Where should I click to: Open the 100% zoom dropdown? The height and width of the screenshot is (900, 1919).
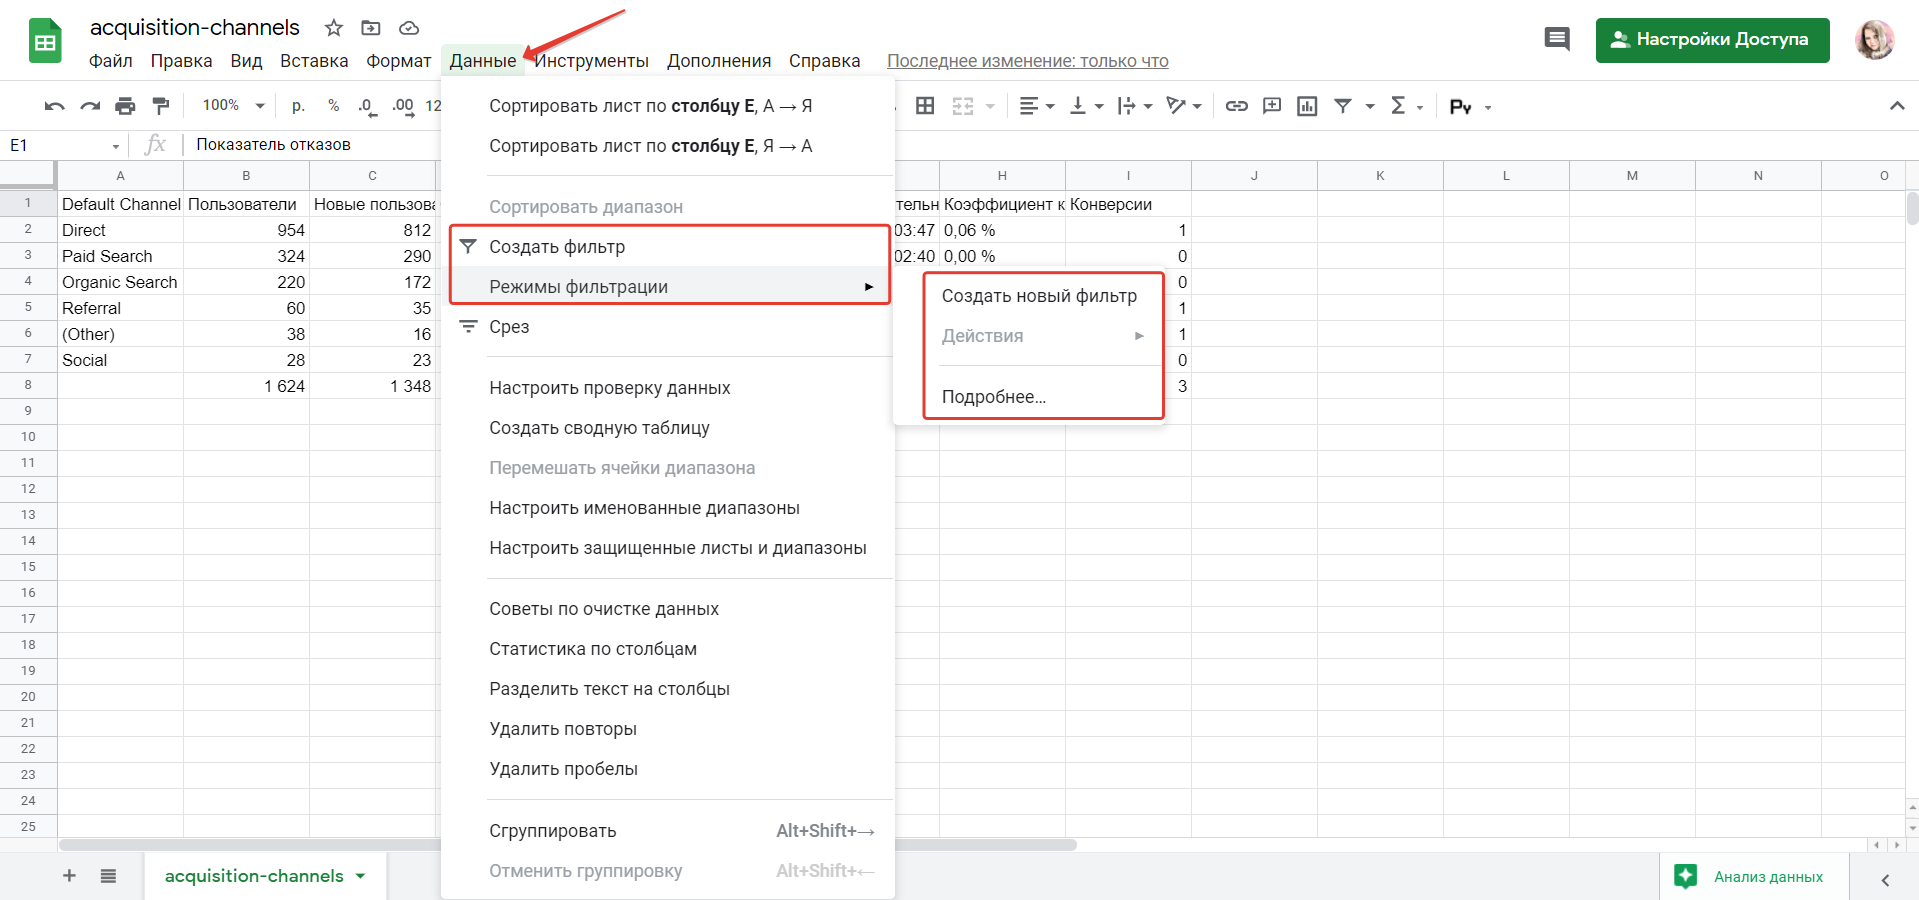pyautogui.click(x=233, y=106)
